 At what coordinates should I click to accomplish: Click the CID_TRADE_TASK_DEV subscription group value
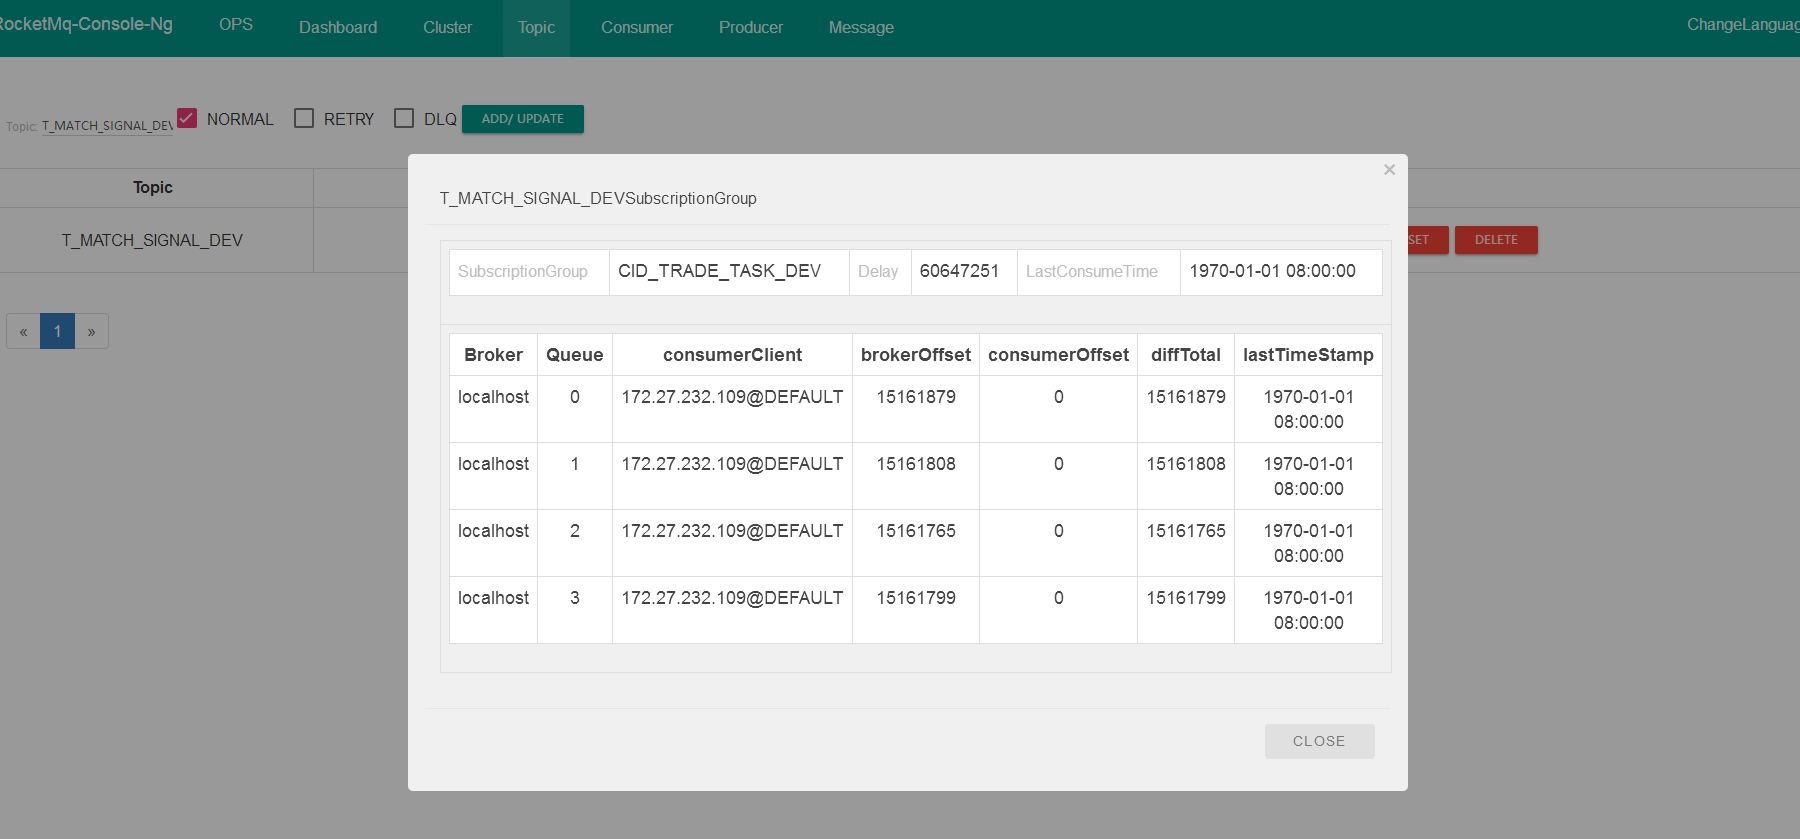click(719, 271)
